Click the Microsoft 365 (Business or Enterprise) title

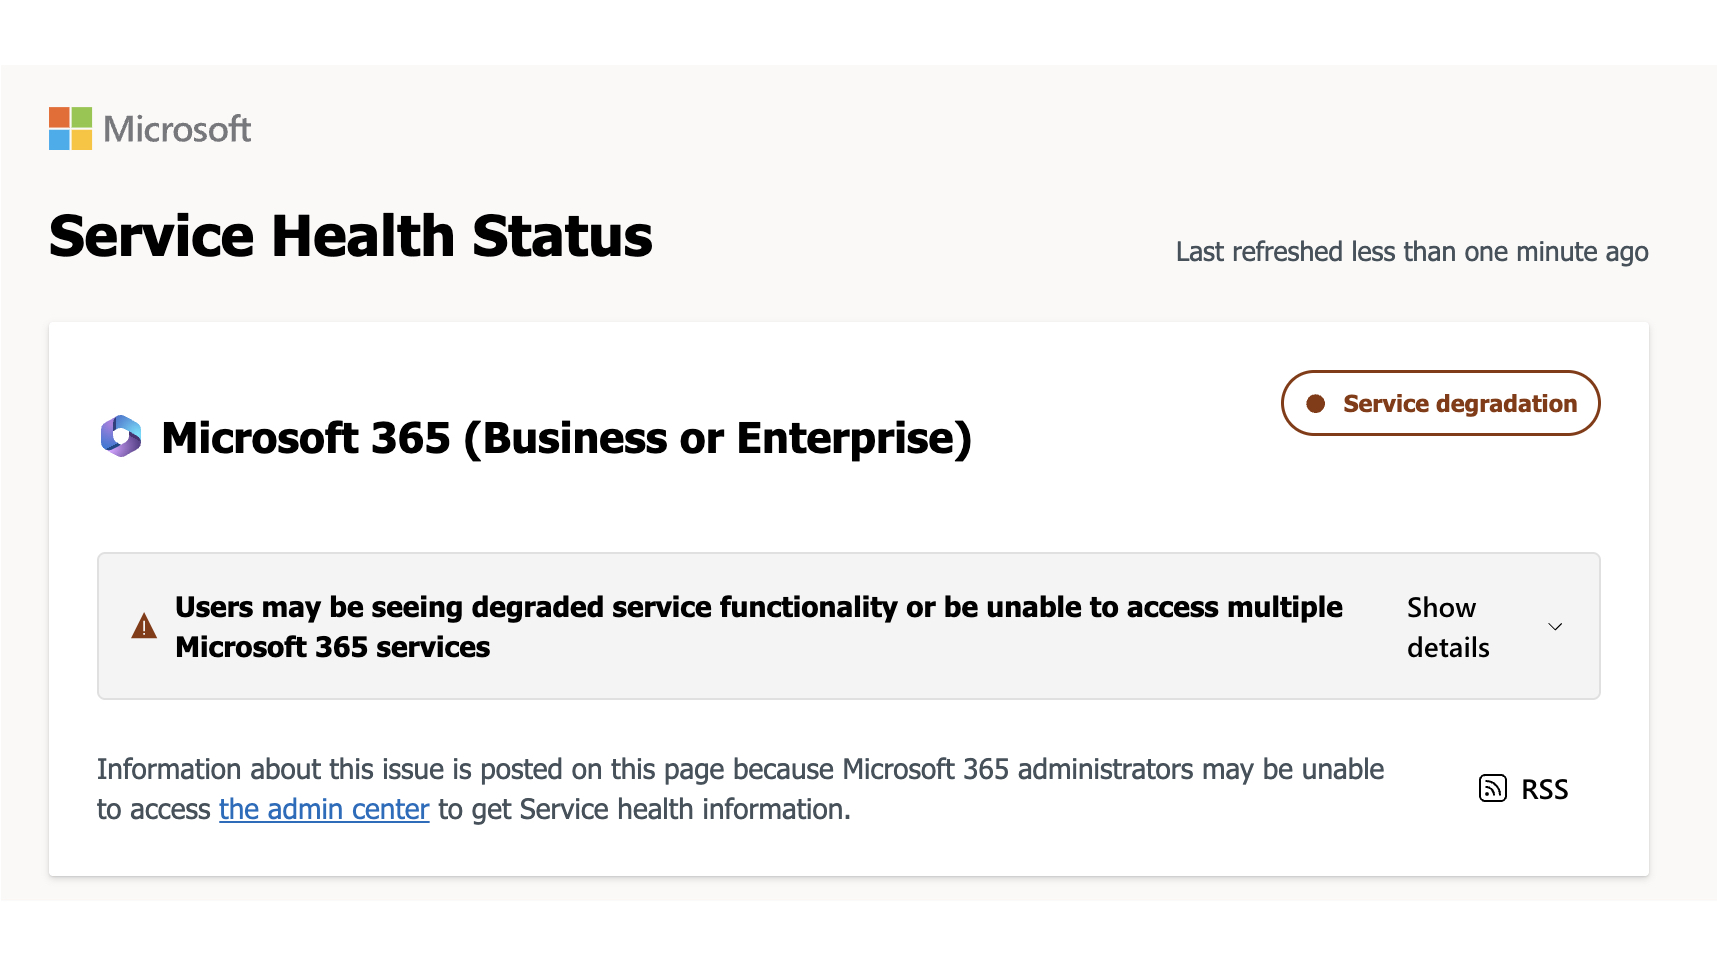(x=566, y=437)
